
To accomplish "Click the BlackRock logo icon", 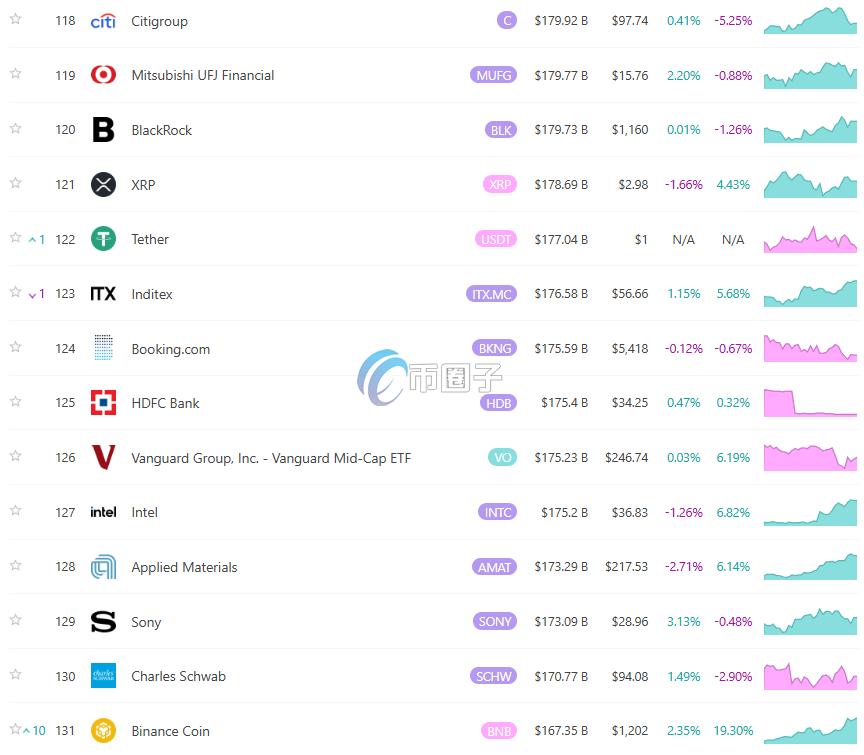I will click(x=103, y=130).
